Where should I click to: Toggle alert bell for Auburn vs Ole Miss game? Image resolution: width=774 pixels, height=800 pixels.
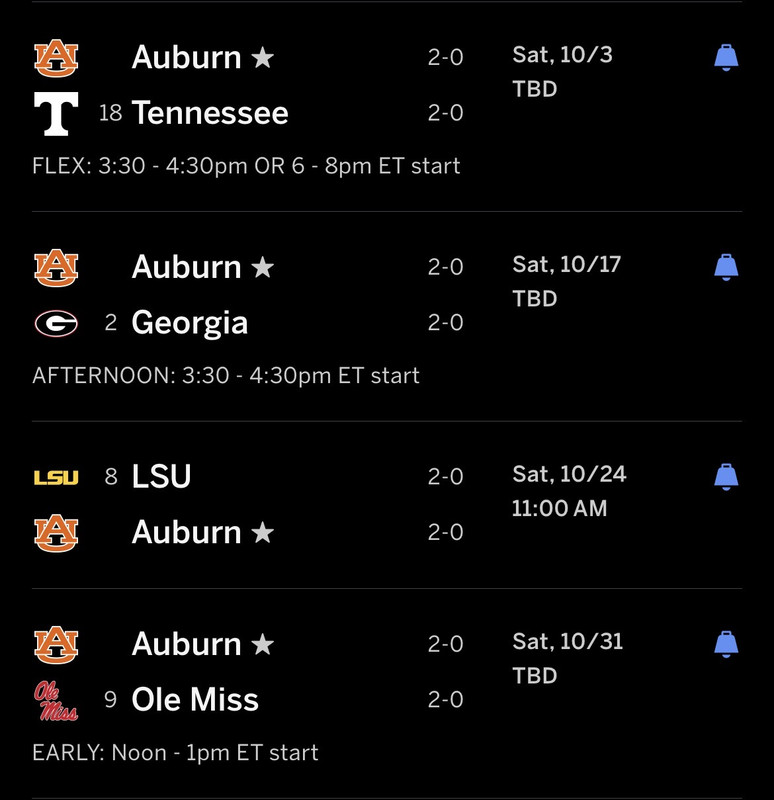click(726, 644)
